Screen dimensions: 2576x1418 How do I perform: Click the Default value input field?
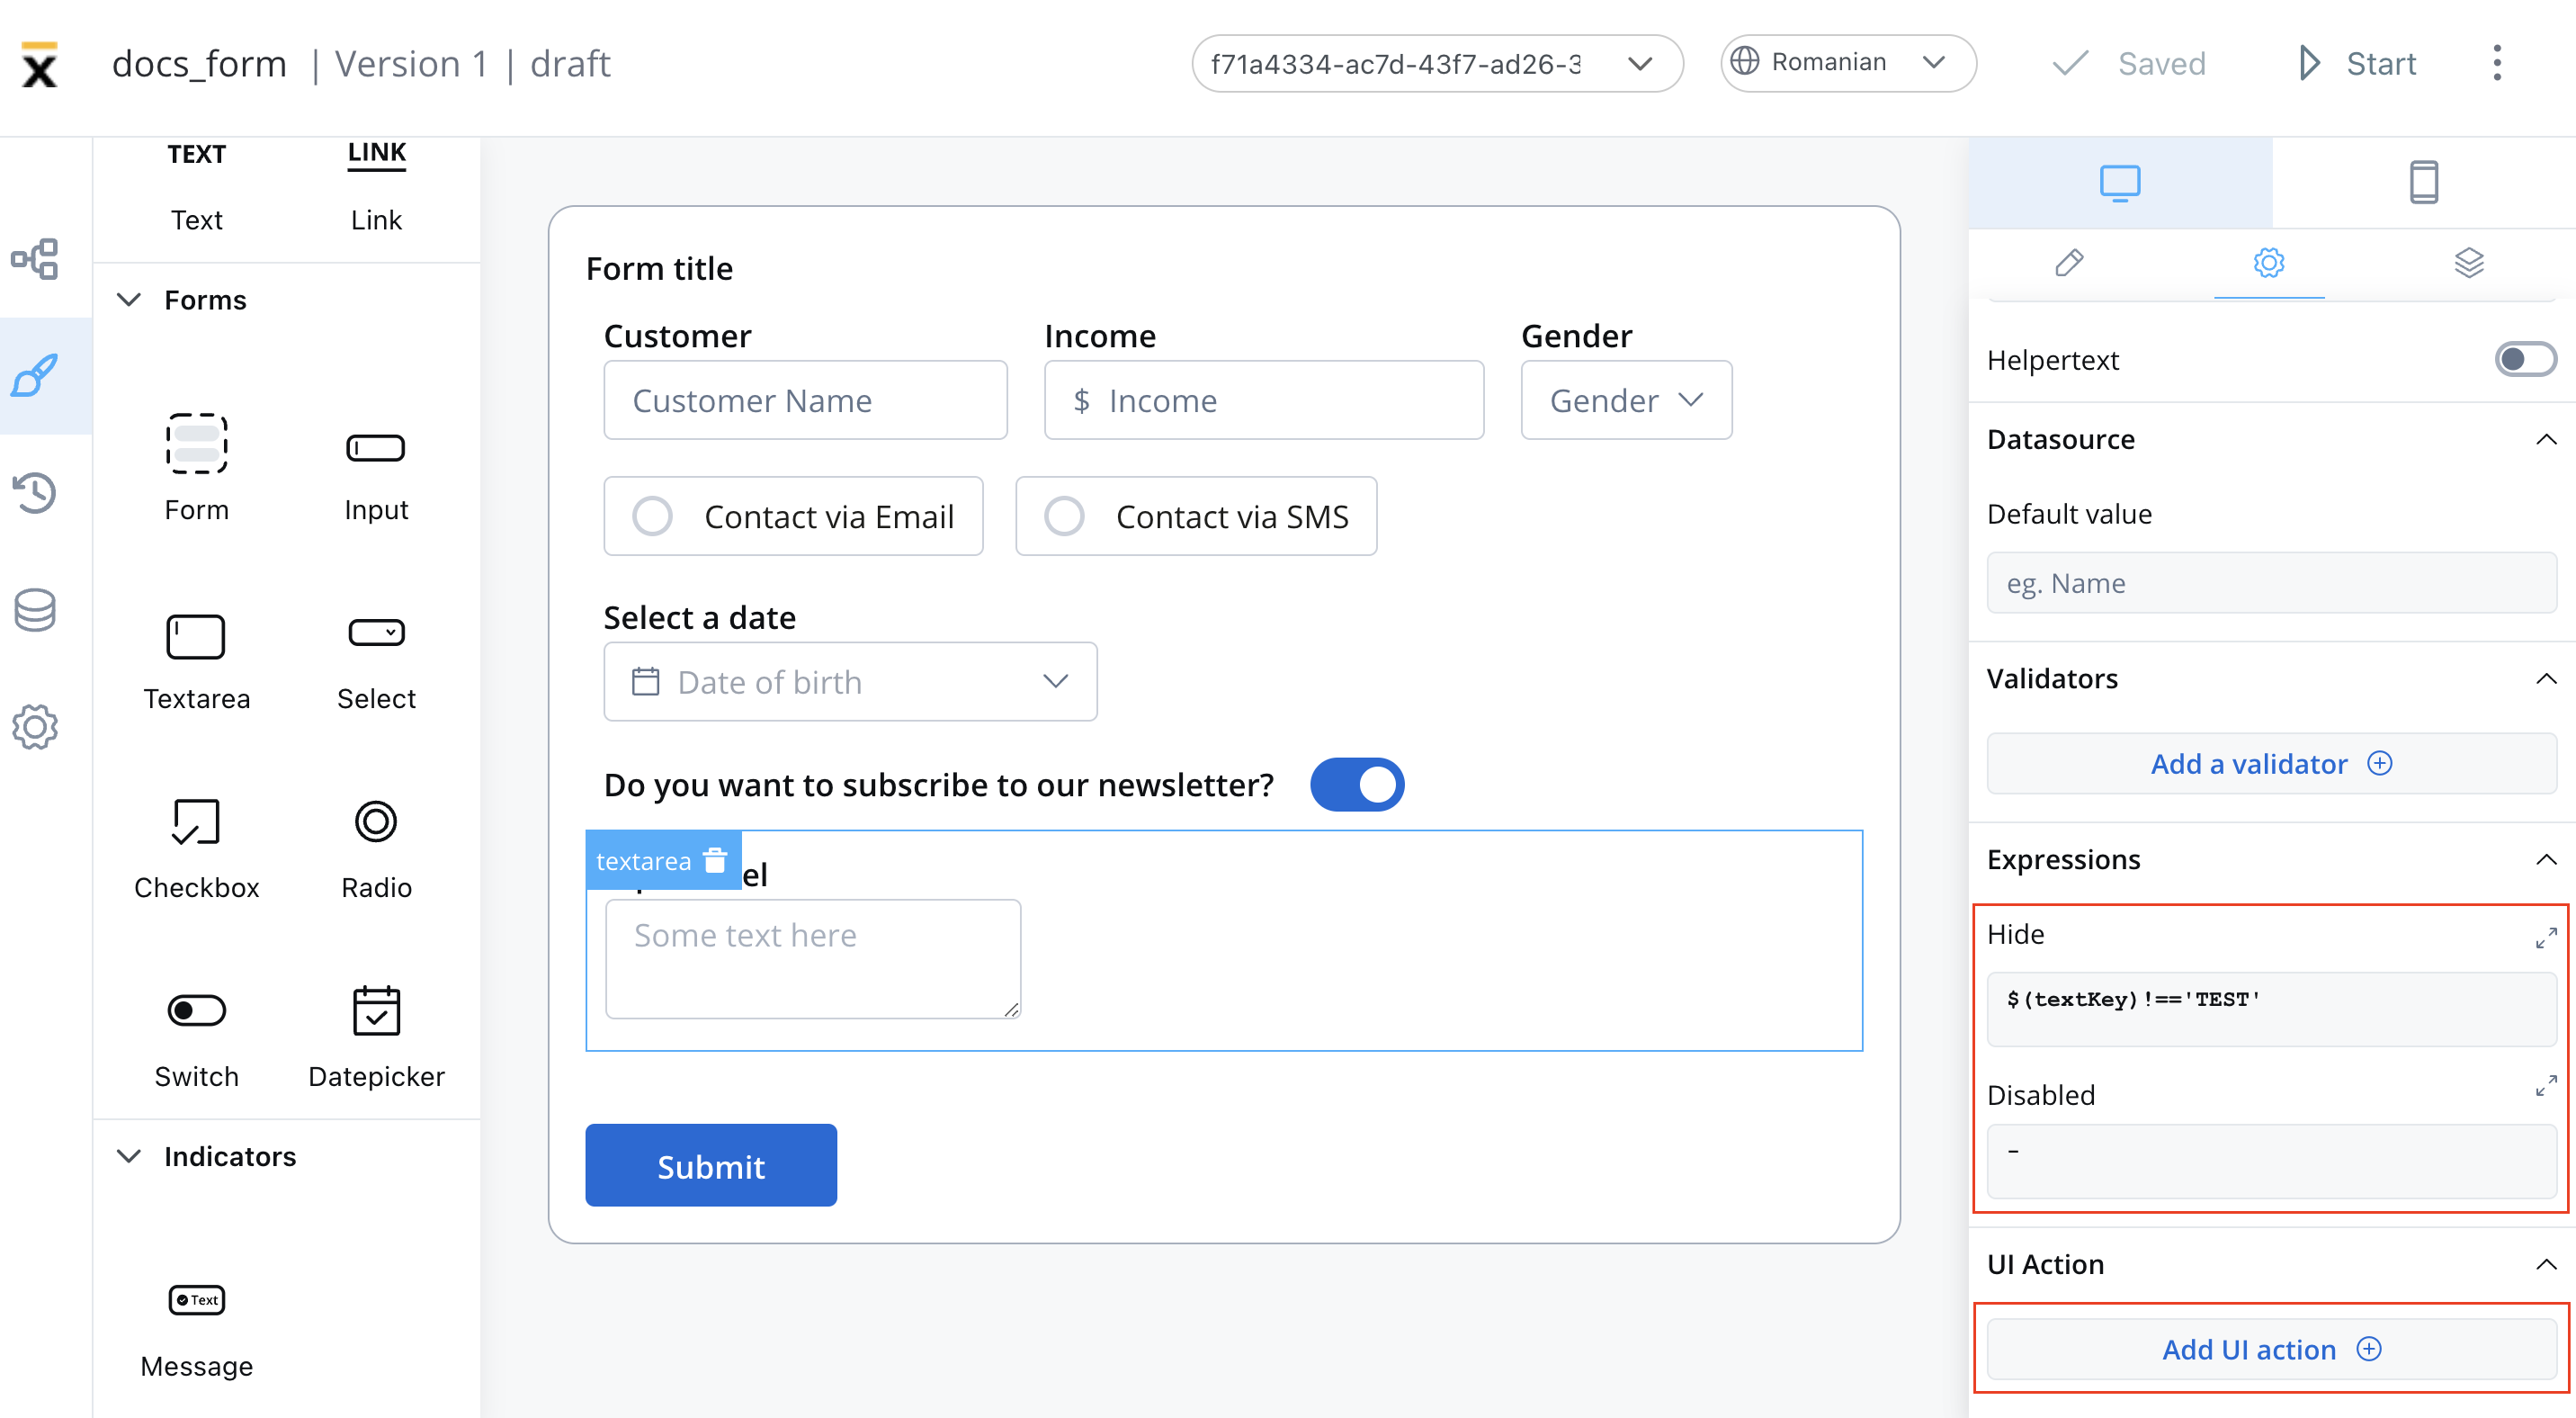click(x=2271, y=583)
